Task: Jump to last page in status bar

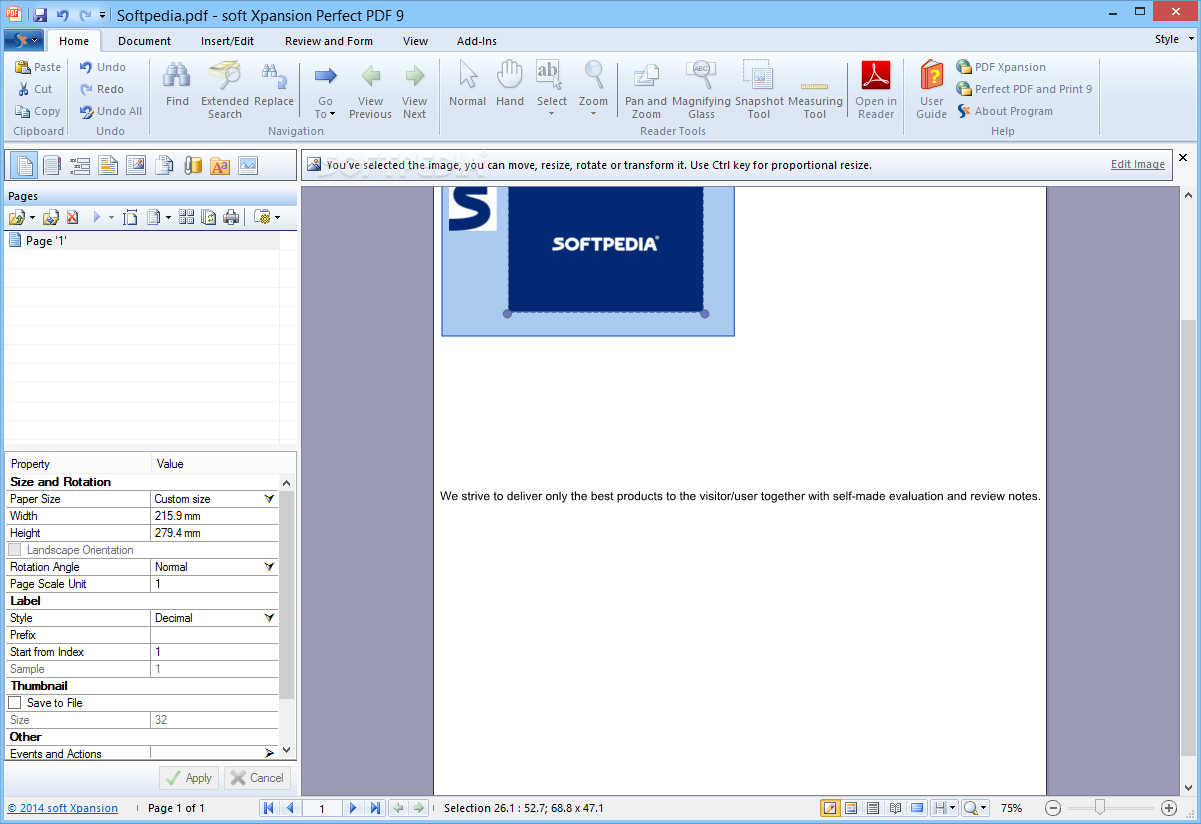Action: pyautogui.click(x=375, y=808)
